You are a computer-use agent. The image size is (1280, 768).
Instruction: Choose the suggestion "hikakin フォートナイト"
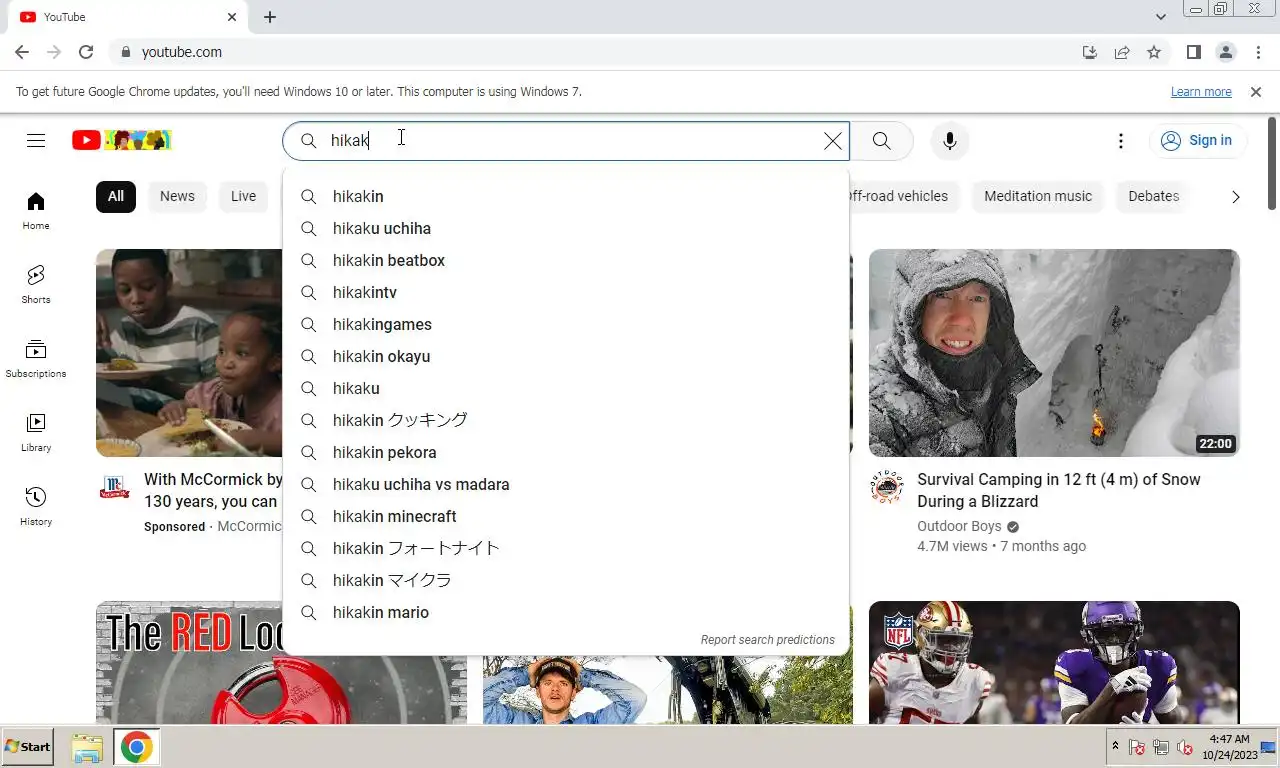[x=566, y=548]
